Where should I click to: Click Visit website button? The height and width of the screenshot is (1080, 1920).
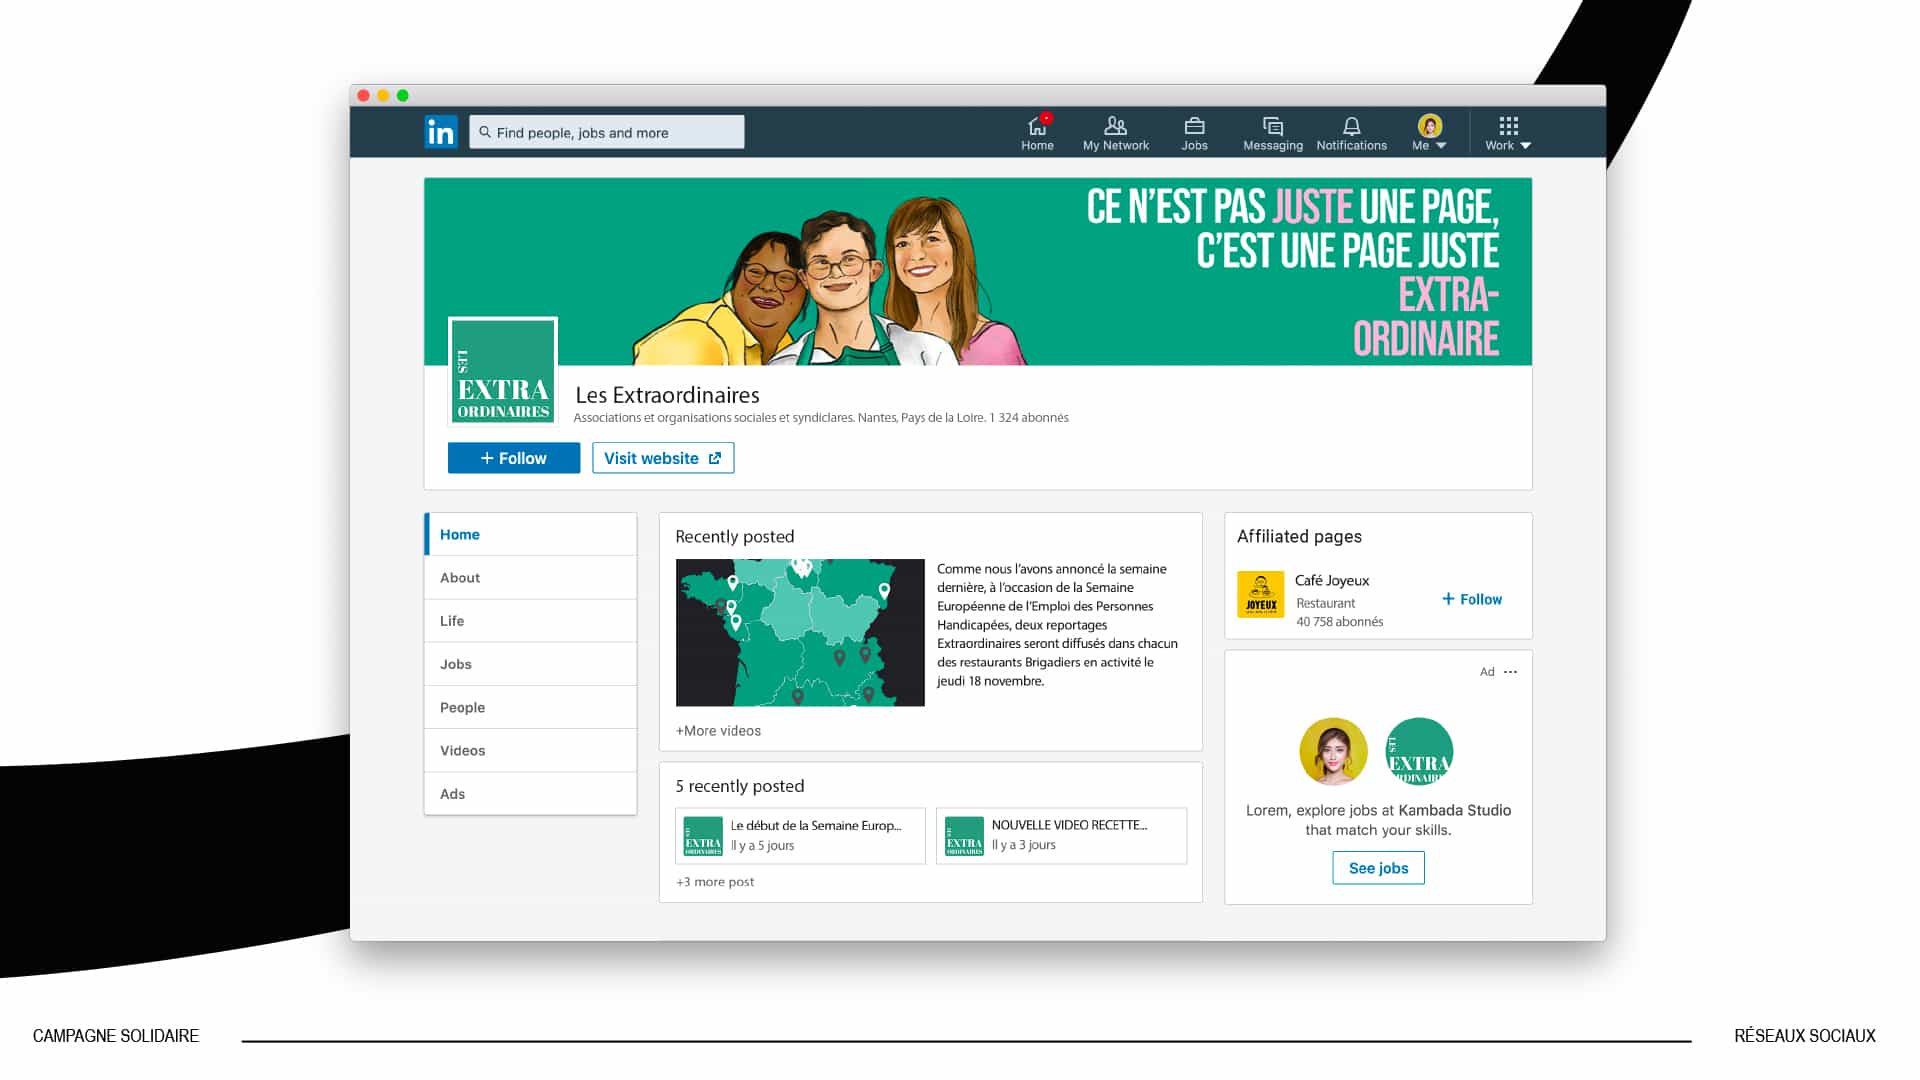(x=663, y=458)
